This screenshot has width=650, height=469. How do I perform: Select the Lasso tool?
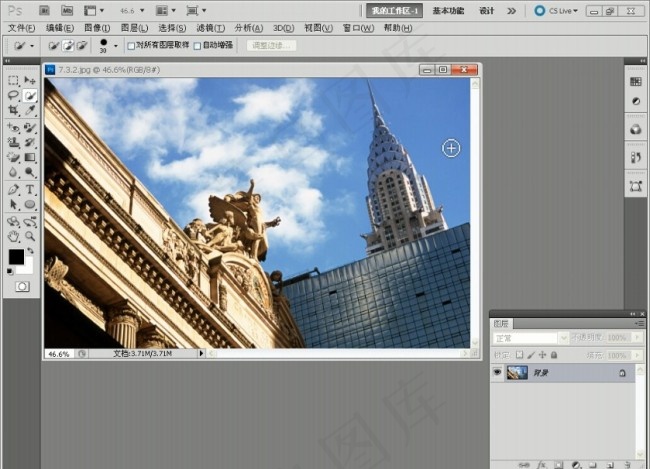[13, 95]
